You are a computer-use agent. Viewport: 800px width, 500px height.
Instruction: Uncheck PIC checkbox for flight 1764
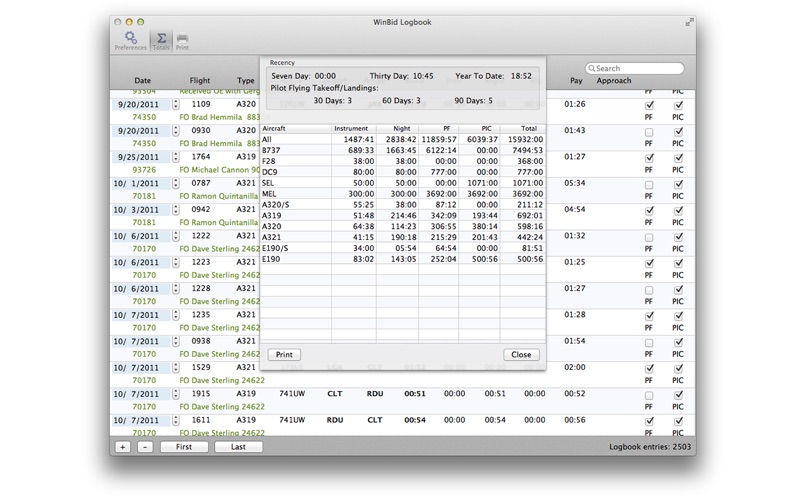click(678, 158)
